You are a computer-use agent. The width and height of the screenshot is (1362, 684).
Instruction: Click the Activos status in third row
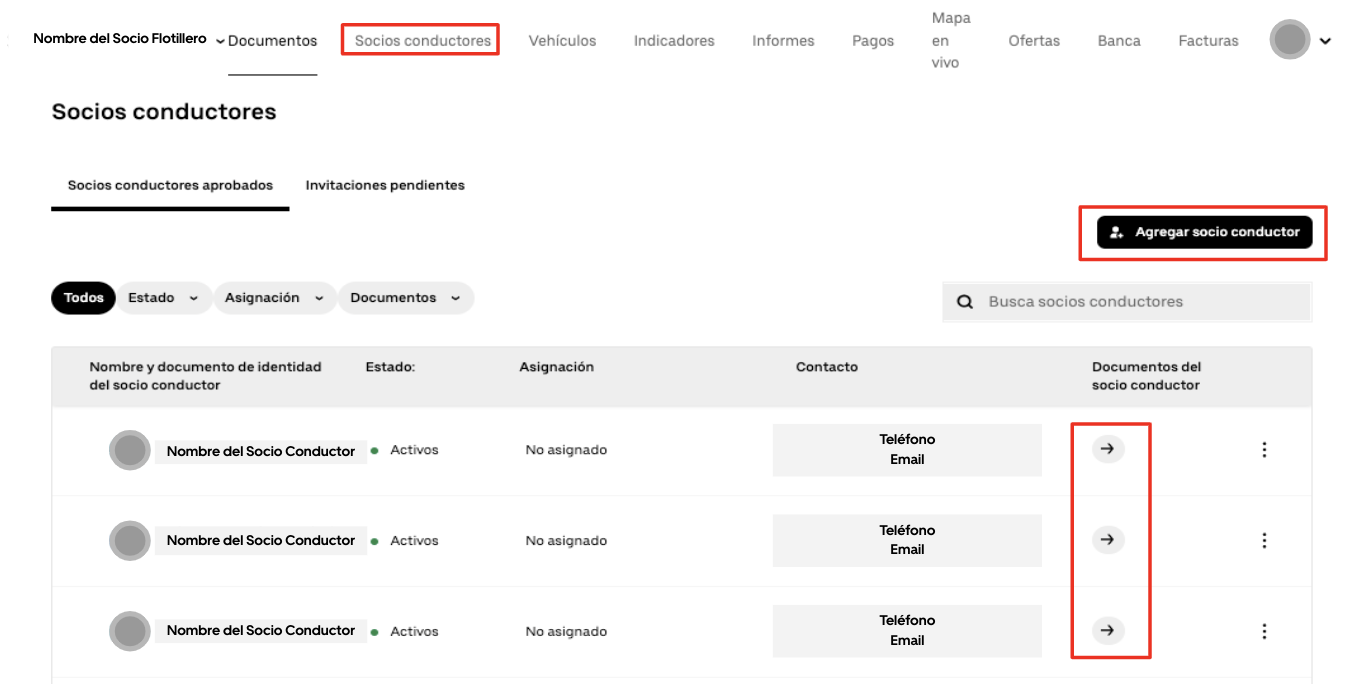click(x=414, y=631)
